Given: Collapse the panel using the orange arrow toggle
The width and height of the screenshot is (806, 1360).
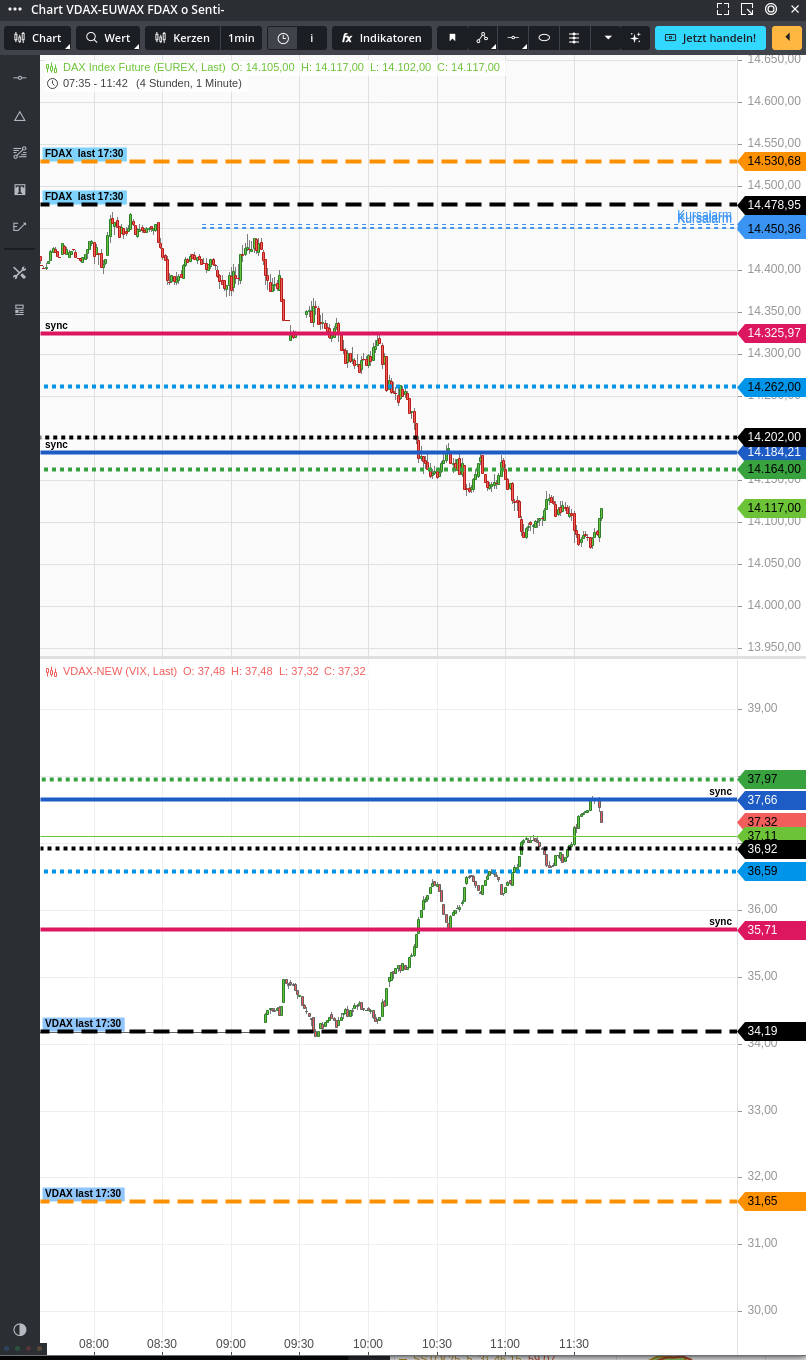Looking at the screenshot, I should pos(787,37).
